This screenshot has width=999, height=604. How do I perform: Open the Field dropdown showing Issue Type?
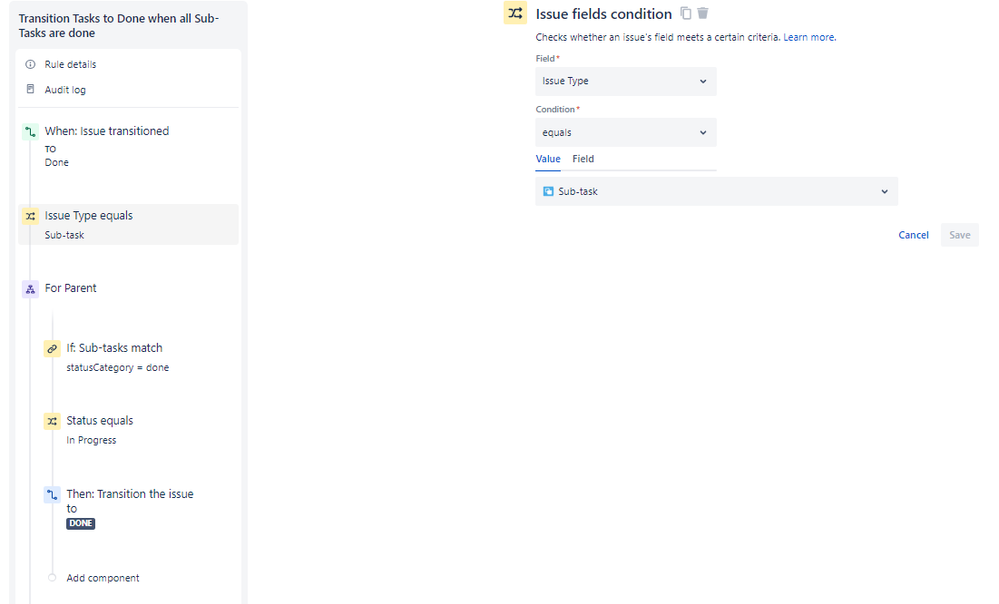(x=625, y=81)
